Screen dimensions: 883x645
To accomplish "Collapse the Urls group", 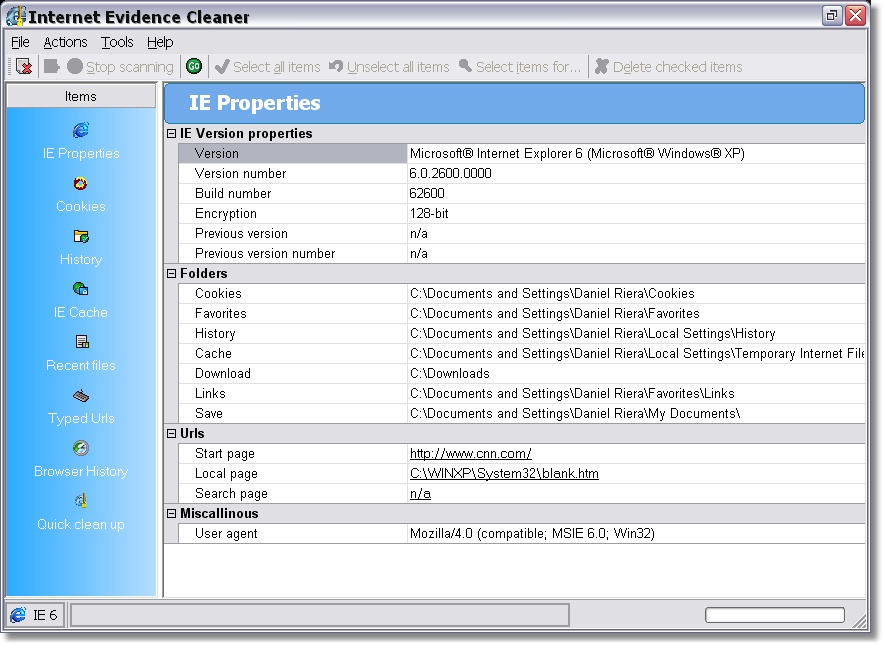I will pyautogui.click(x=172, y=434).
